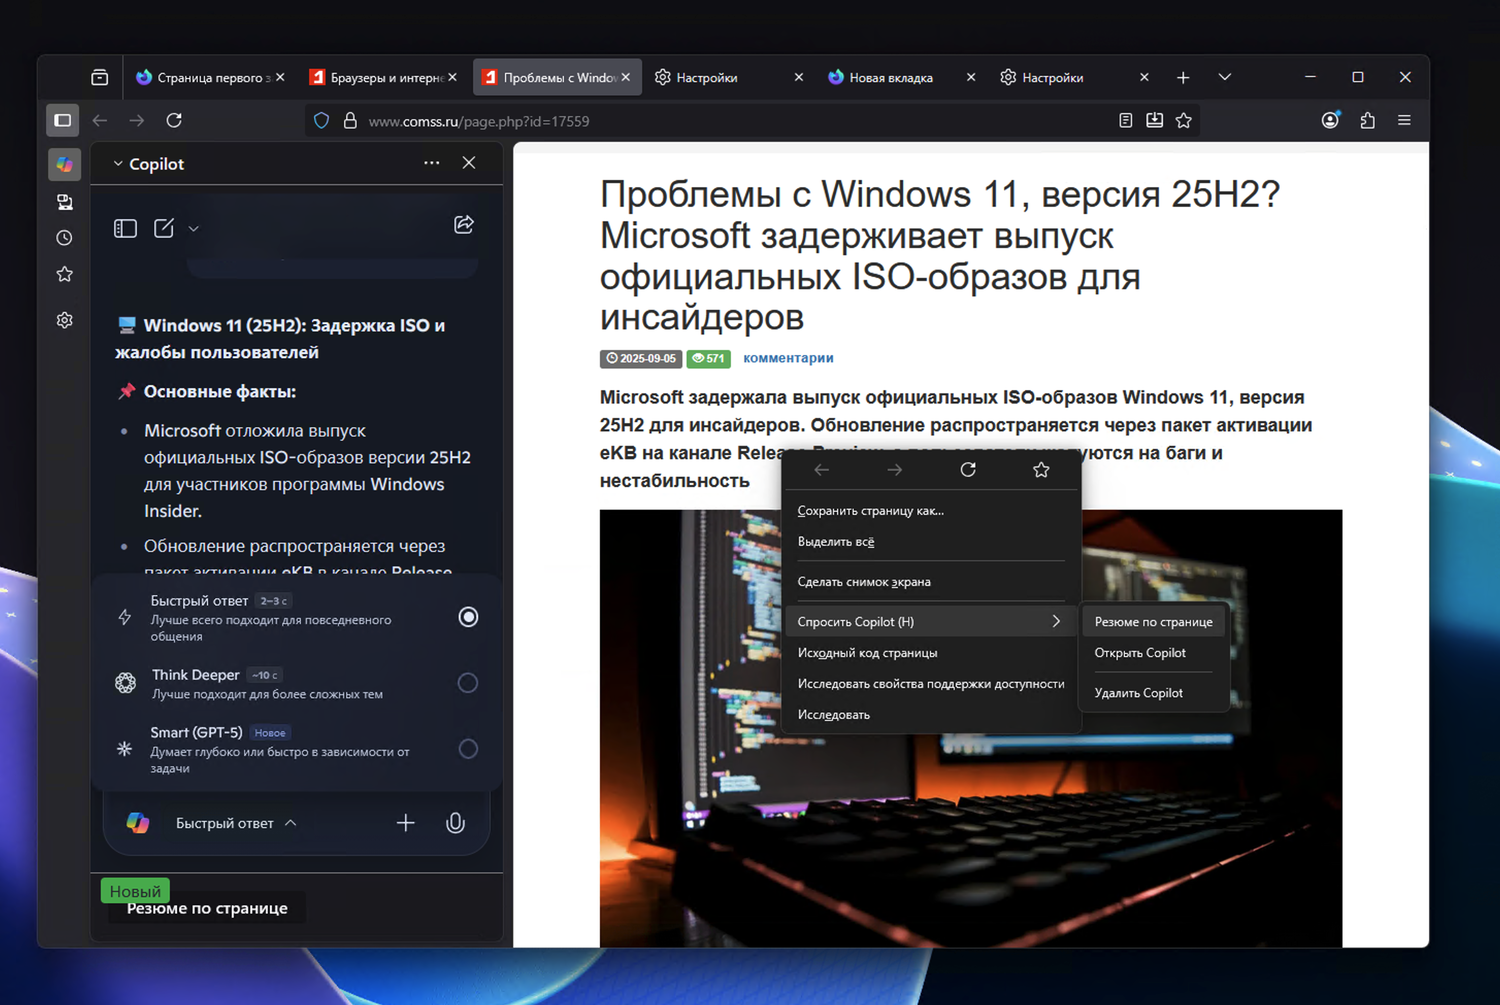
Task: Open history from the sidebar clock icon
Action: pyautogui.click(x=65, y=238)
